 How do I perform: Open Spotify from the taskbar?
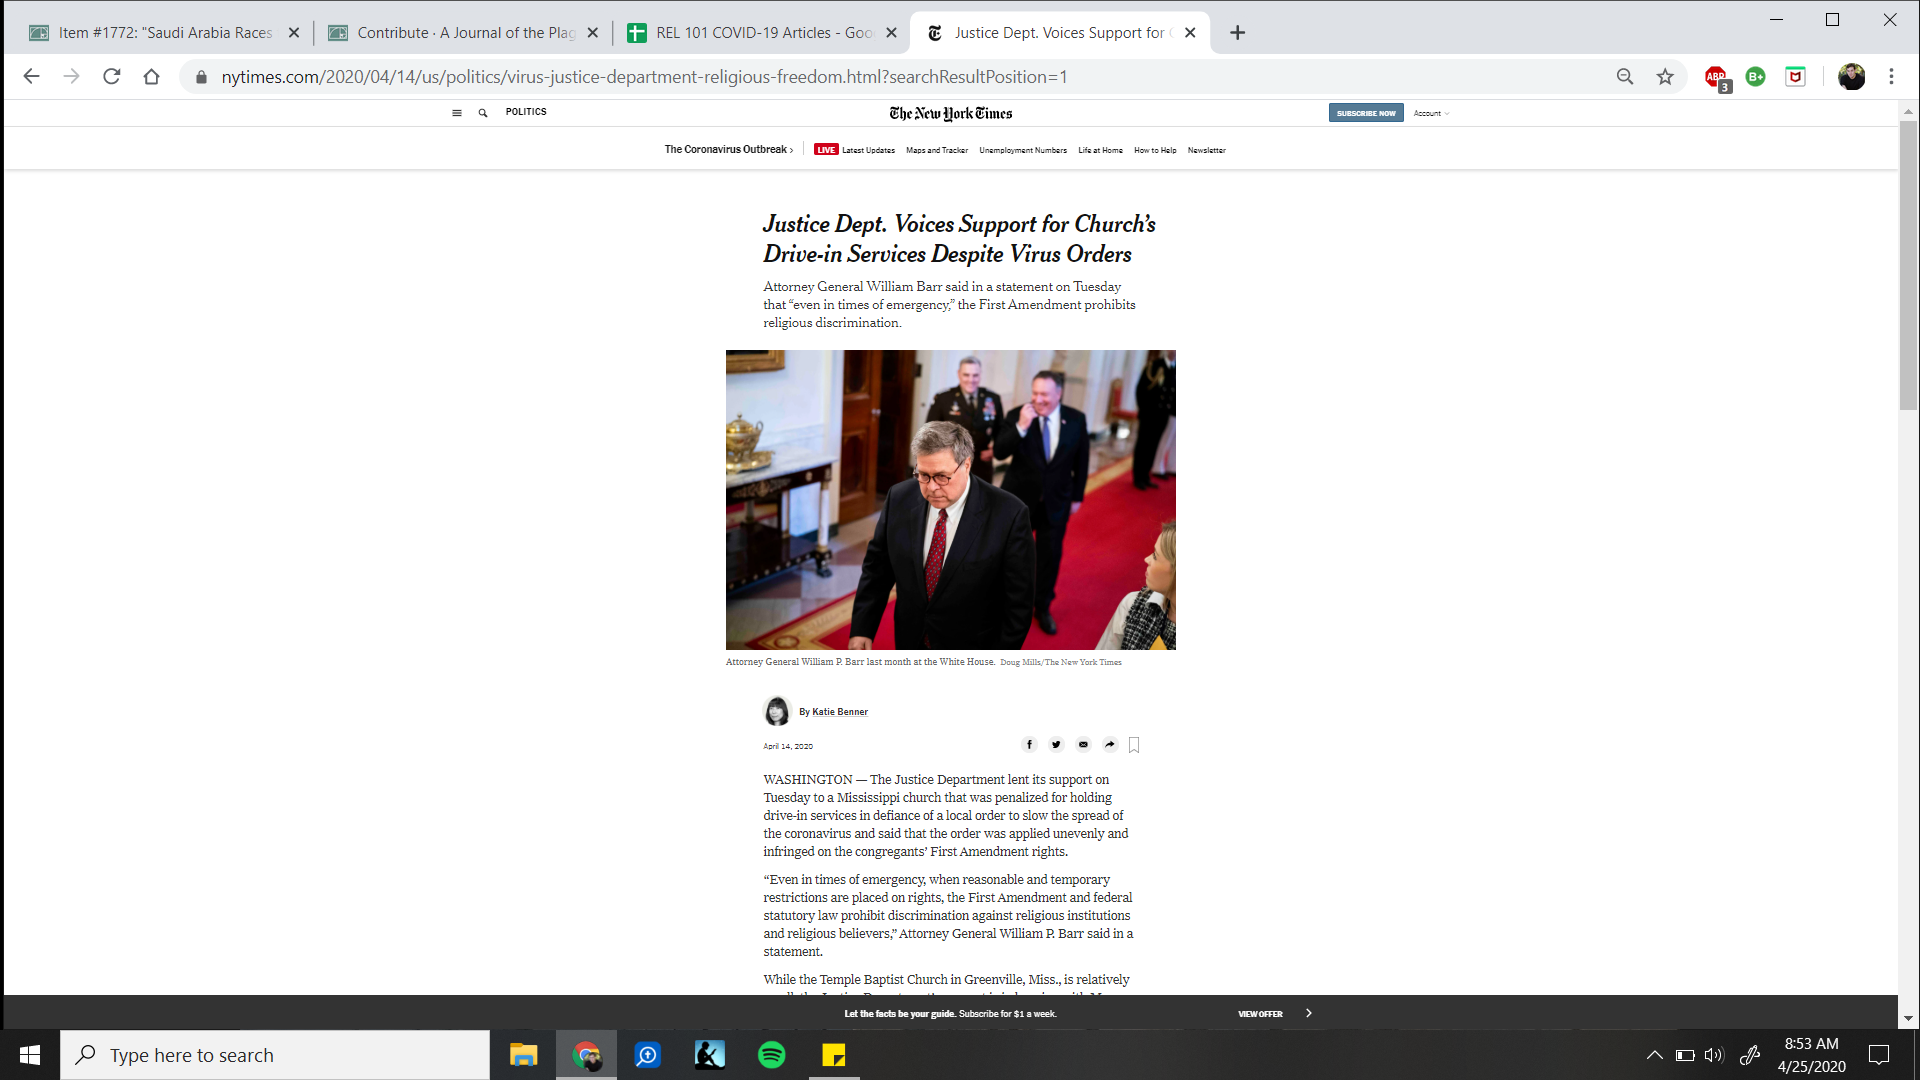pos(771,1055)
